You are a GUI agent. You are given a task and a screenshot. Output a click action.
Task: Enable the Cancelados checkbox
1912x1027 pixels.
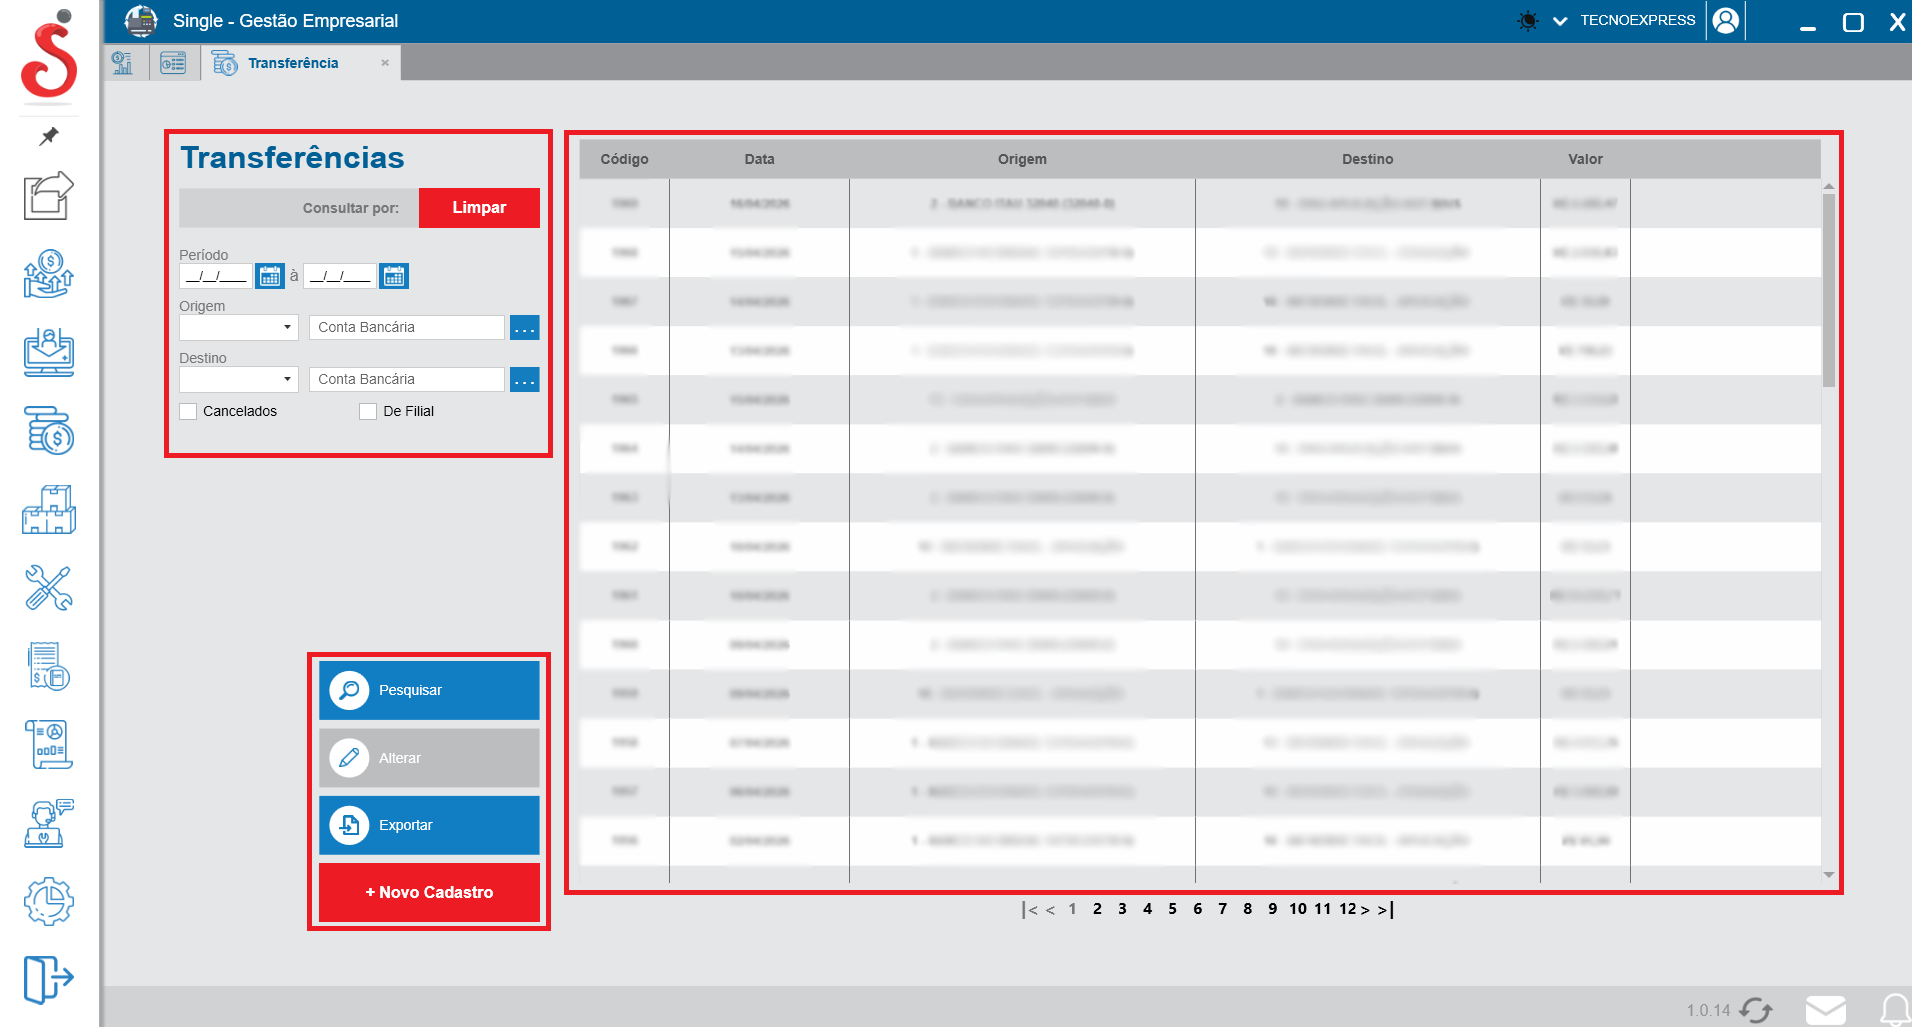[188, 411]
